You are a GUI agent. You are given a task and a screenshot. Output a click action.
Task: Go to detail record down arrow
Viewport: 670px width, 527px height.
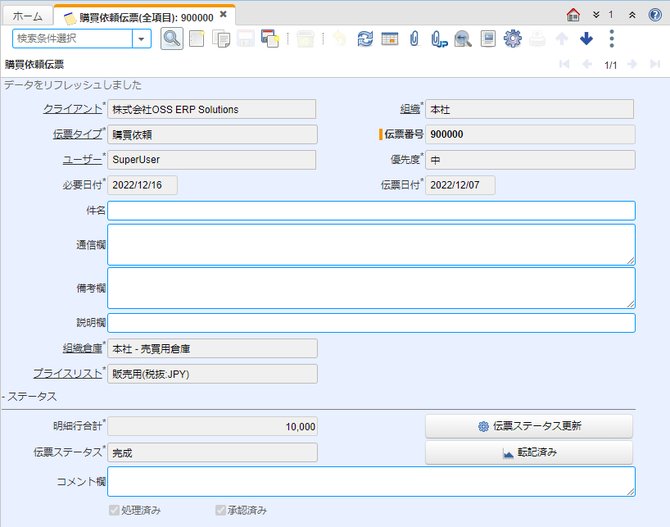[586, 39]
